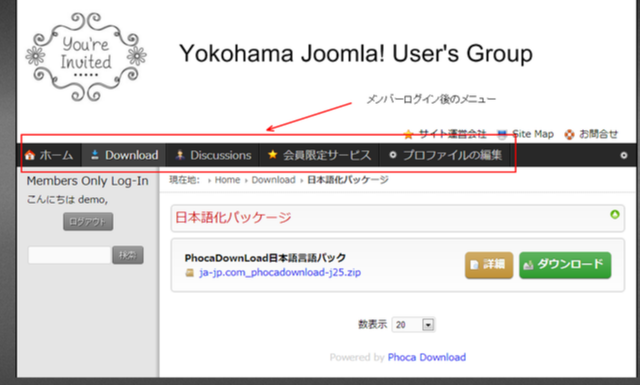Click the Yokohama Joomla! User's Group title
The image size is (640, 385).
point(356,53)
